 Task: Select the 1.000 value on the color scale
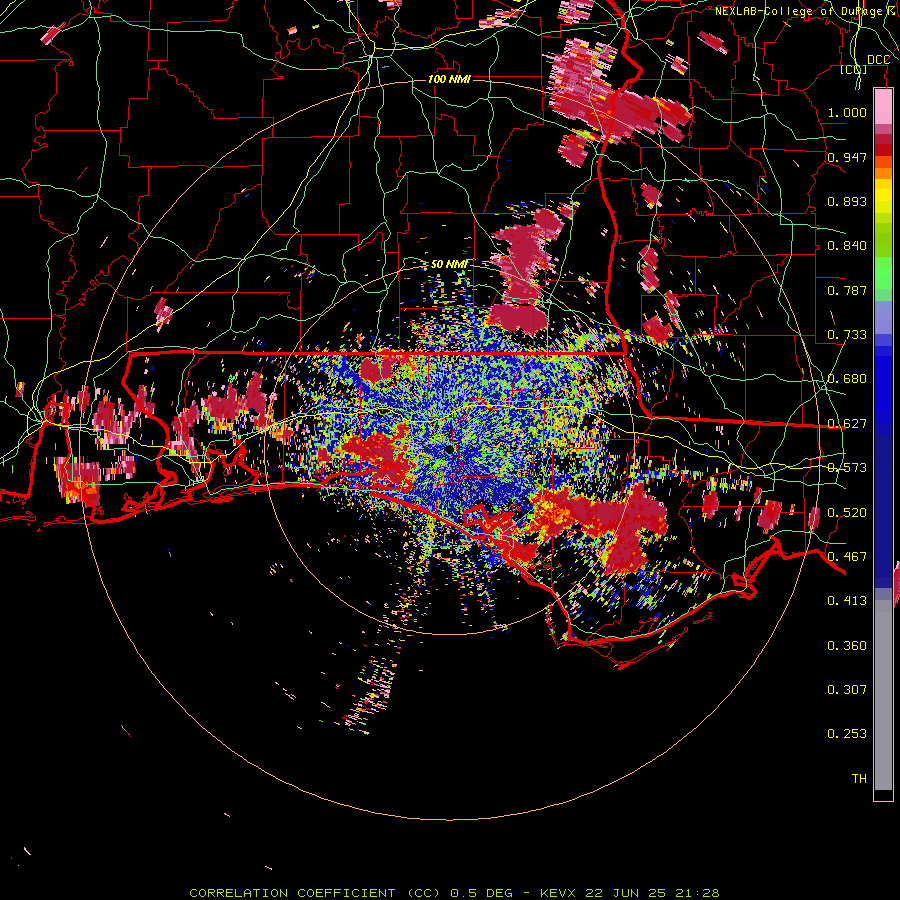[847, 112]
